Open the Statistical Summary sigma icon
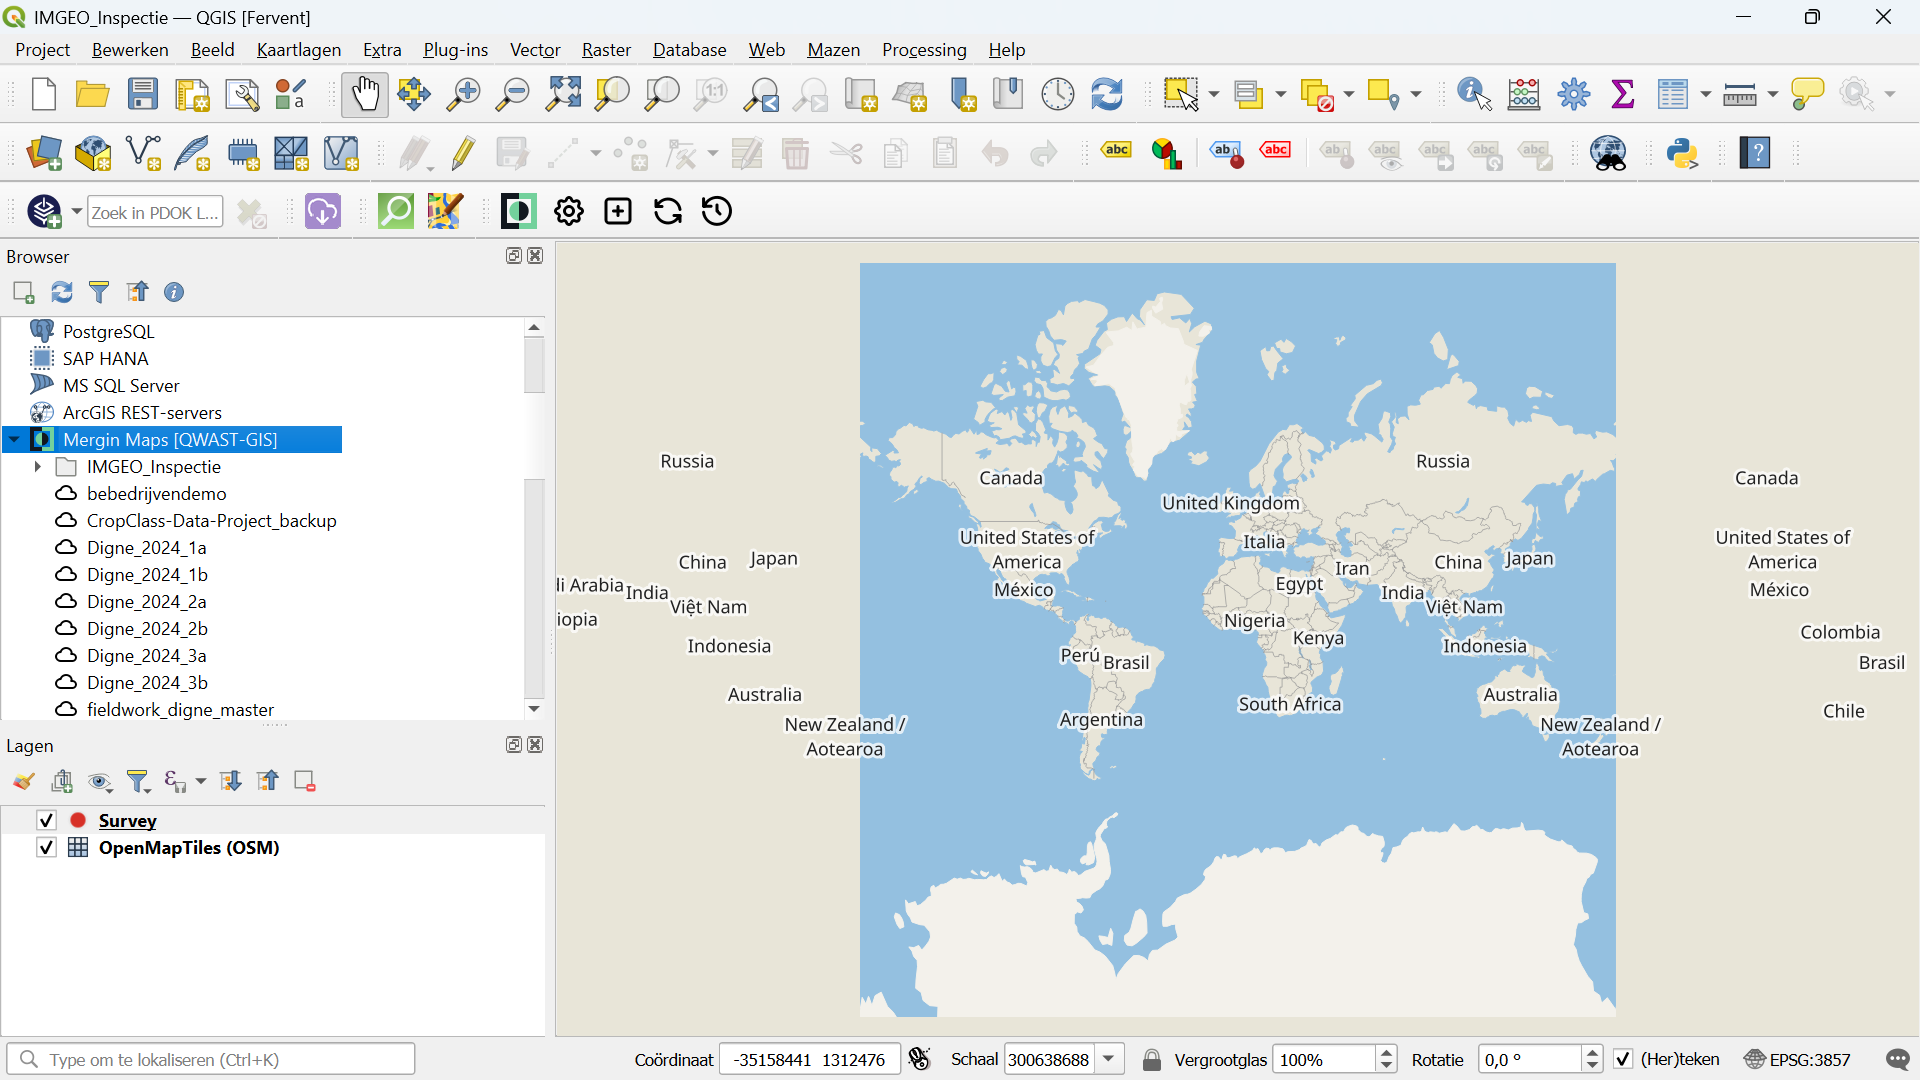 (x=1623, y=95)
